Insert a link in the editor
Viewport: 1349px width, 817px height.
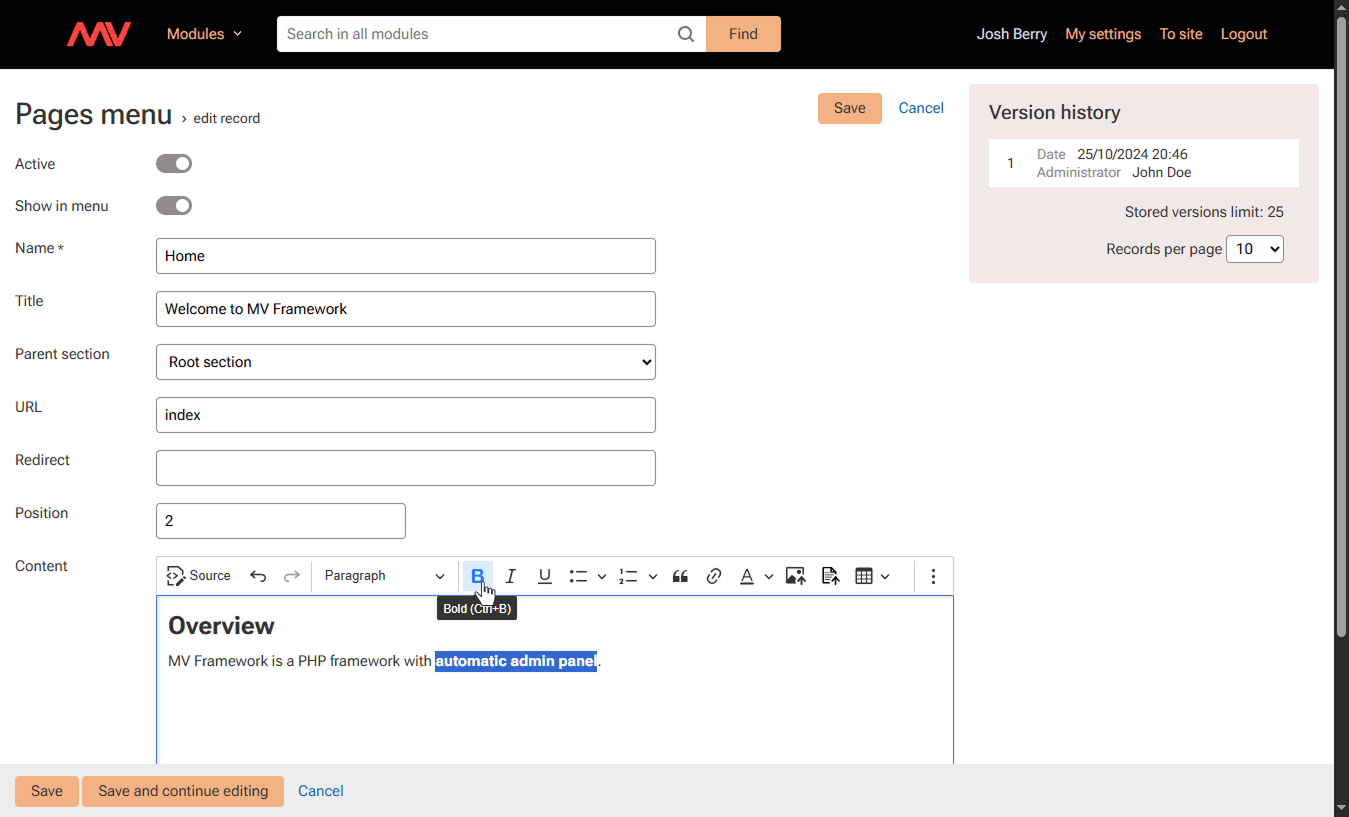pyautogui.click(x=714, y=576)
